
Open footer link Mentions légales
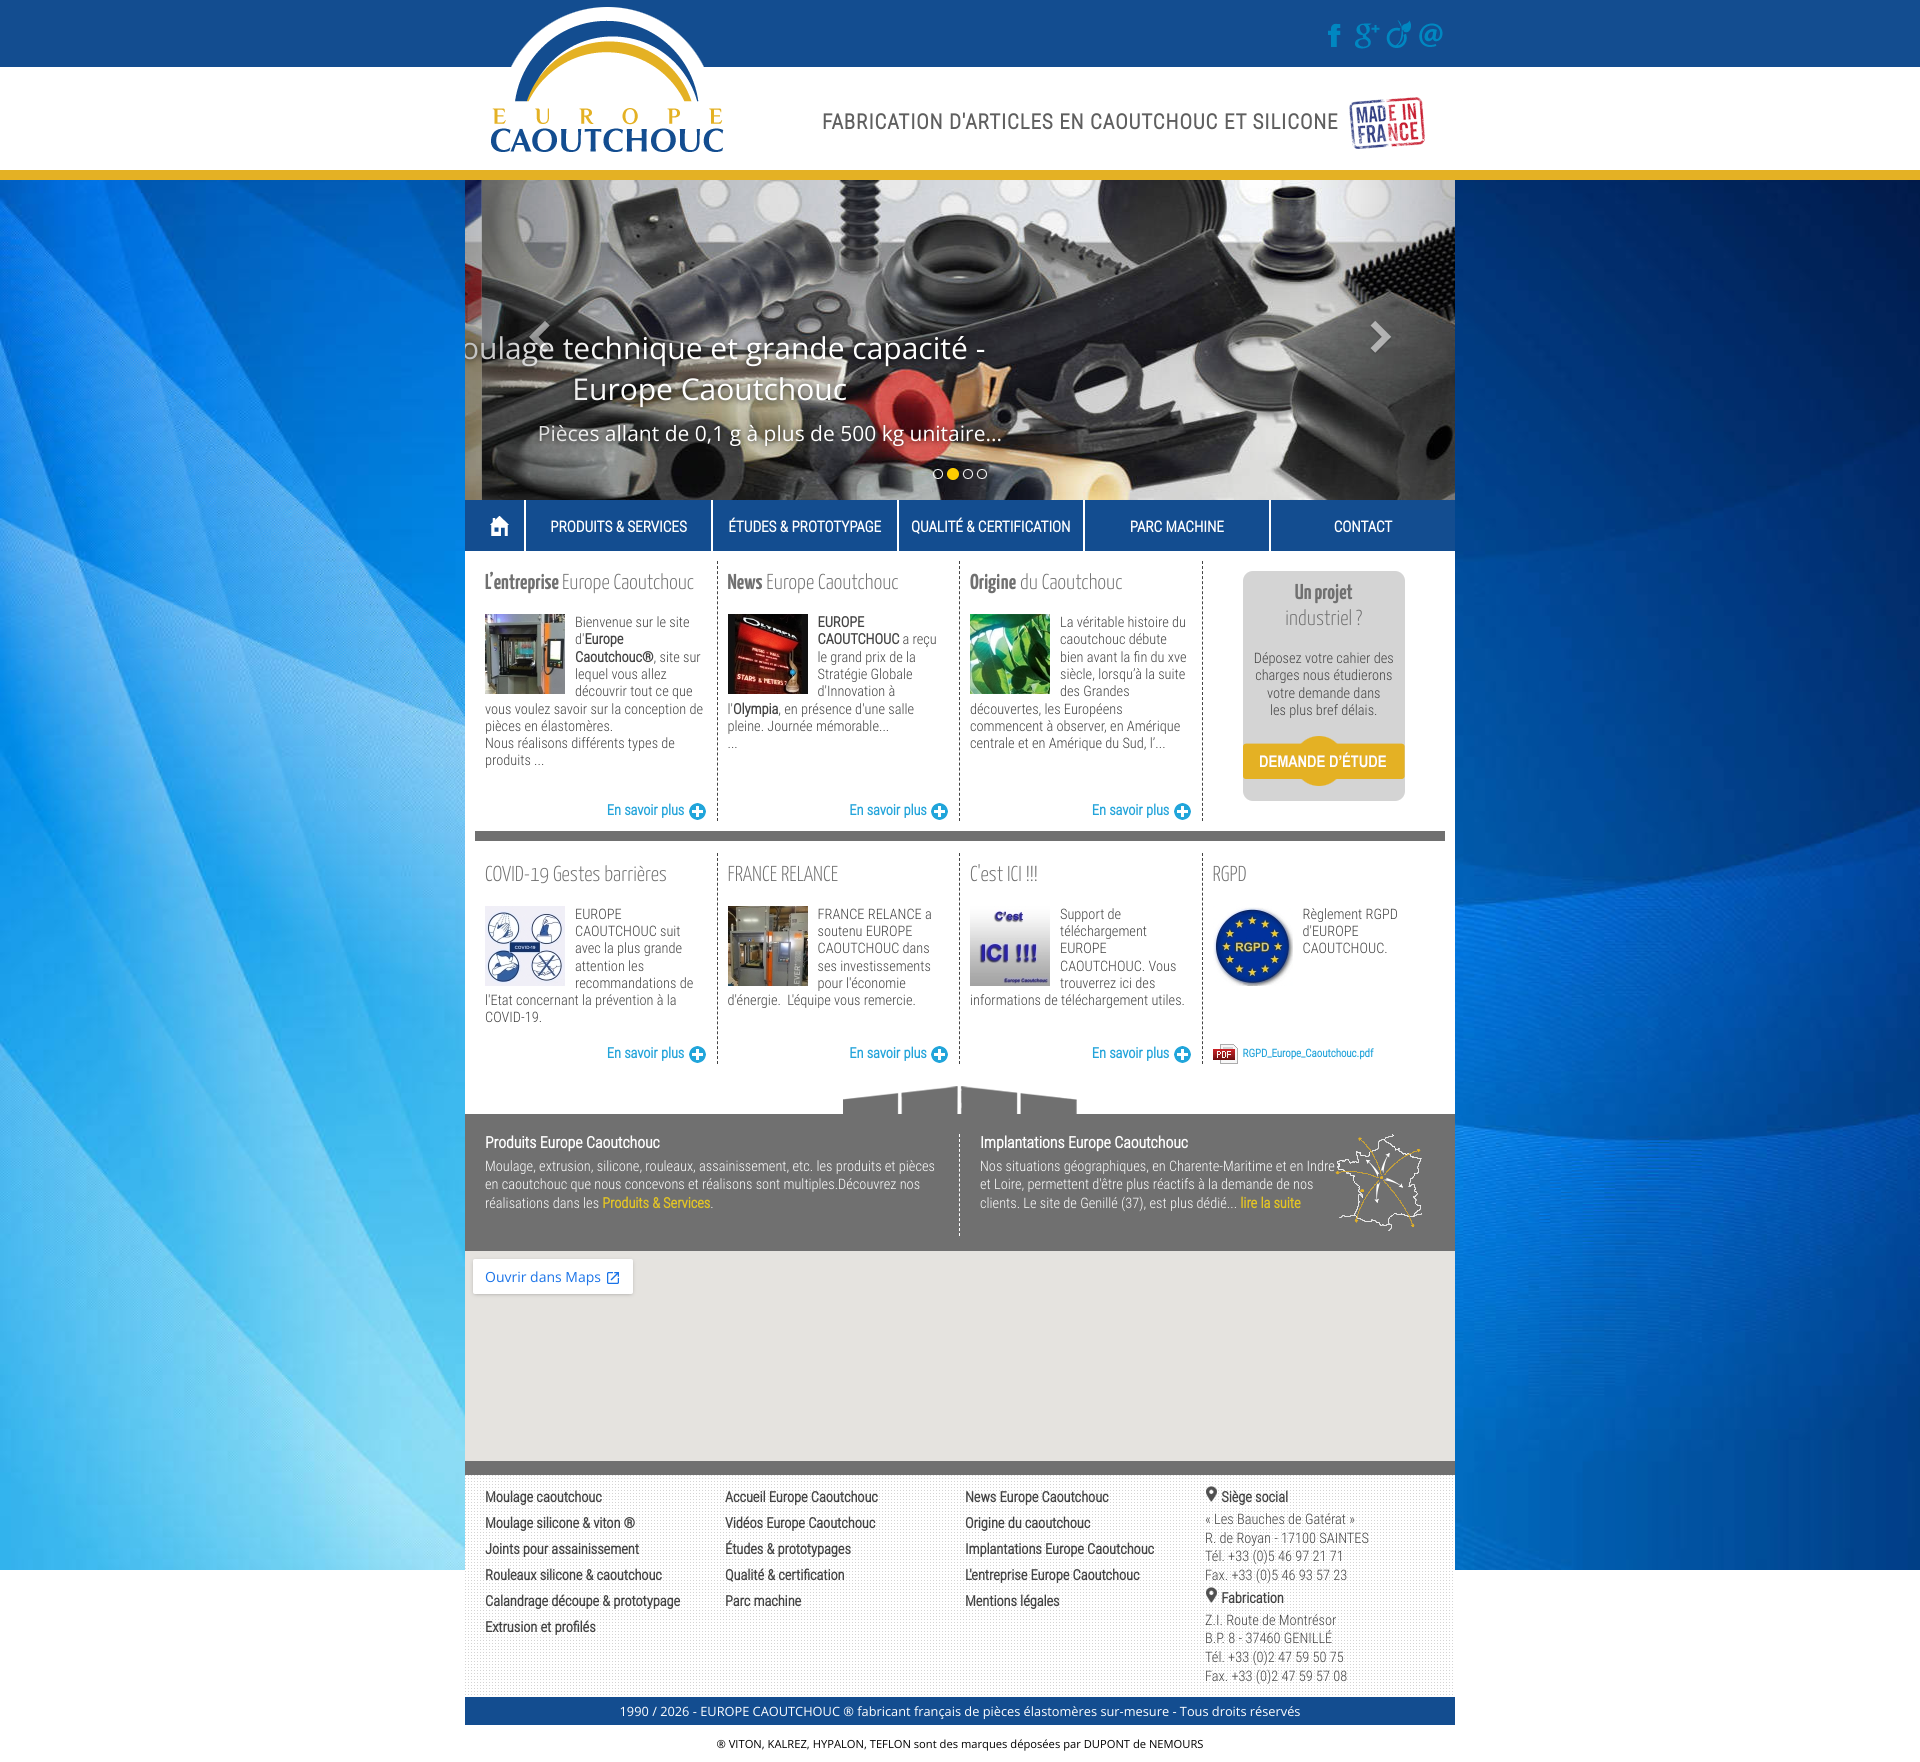(x=1012, y=1601)
